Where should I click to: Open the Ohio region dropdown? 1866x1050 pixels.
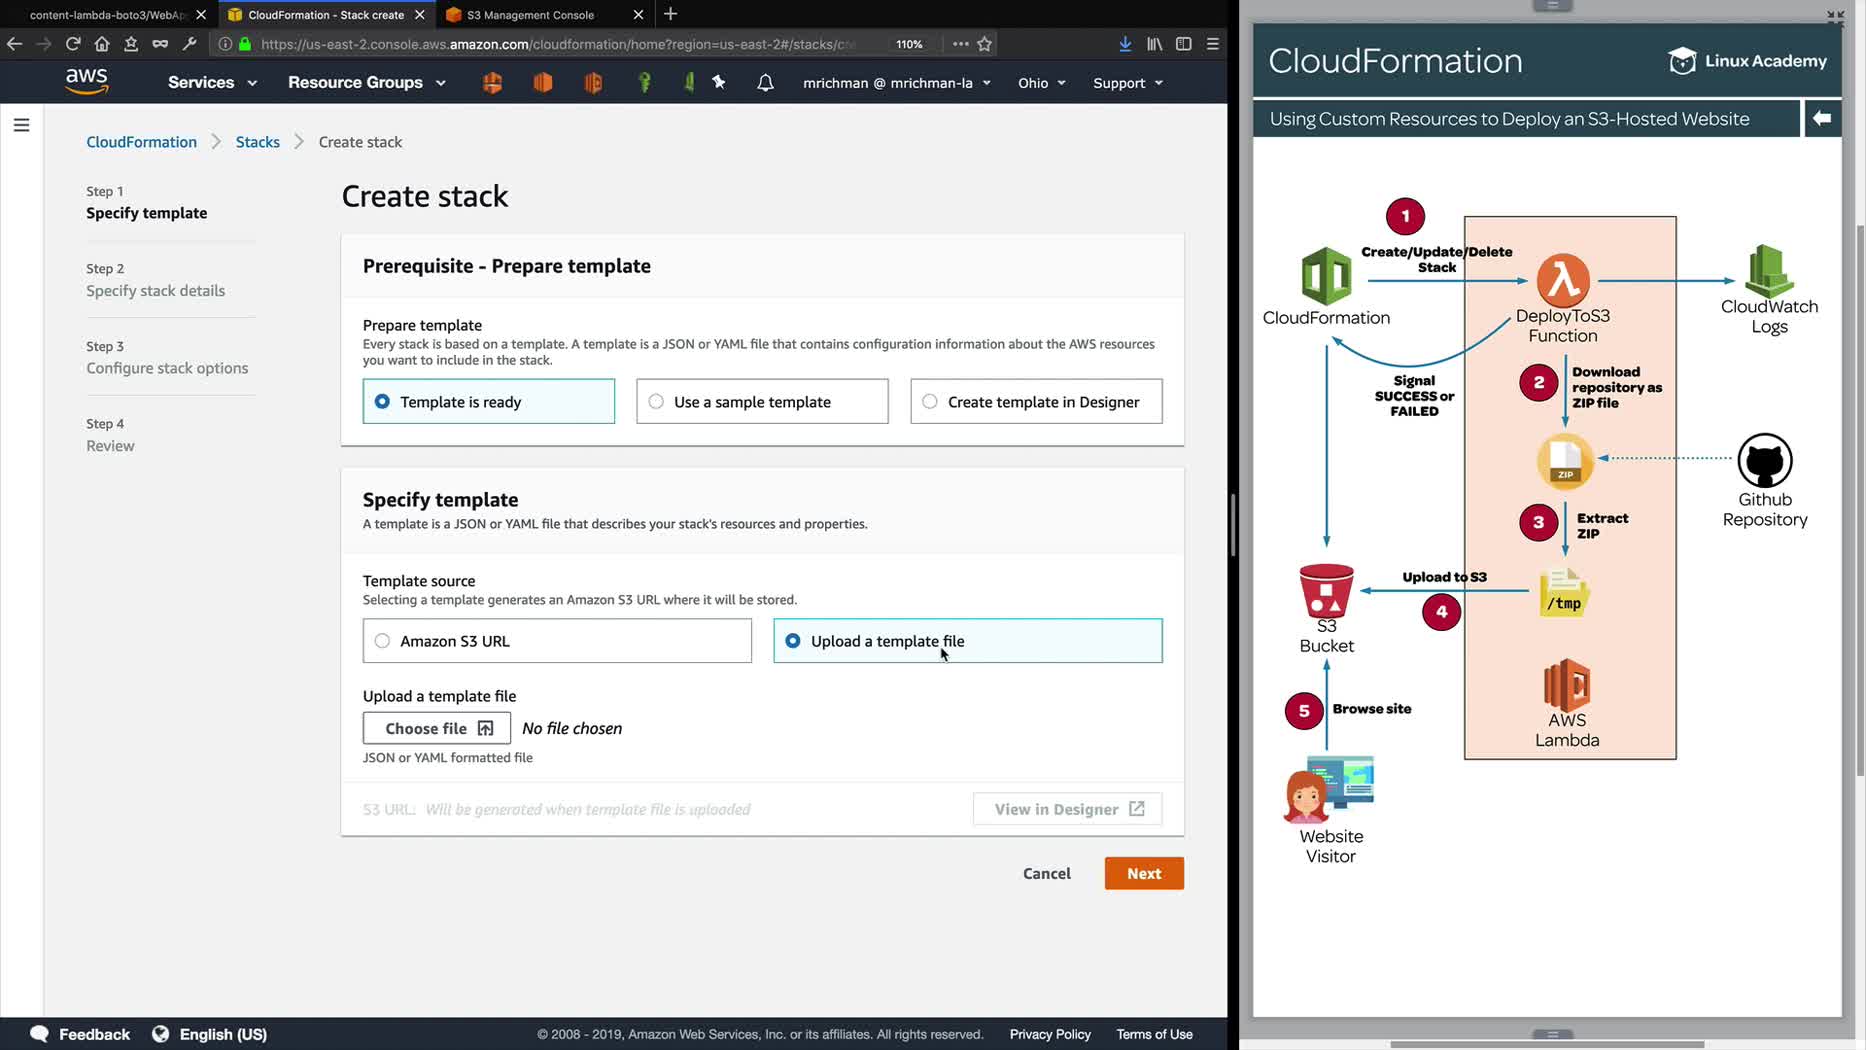pos(1041,83)
